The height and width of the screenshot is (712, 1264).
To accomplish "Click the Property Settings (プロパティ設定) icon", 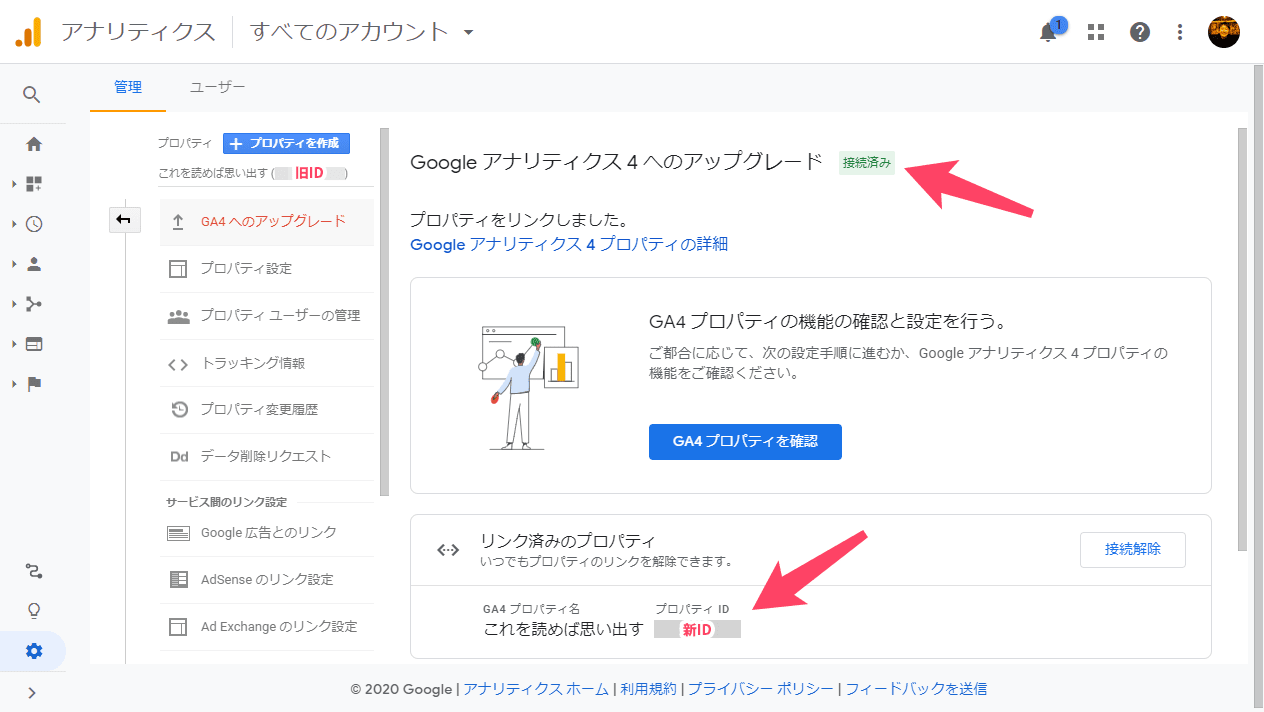I will (178, 269).
